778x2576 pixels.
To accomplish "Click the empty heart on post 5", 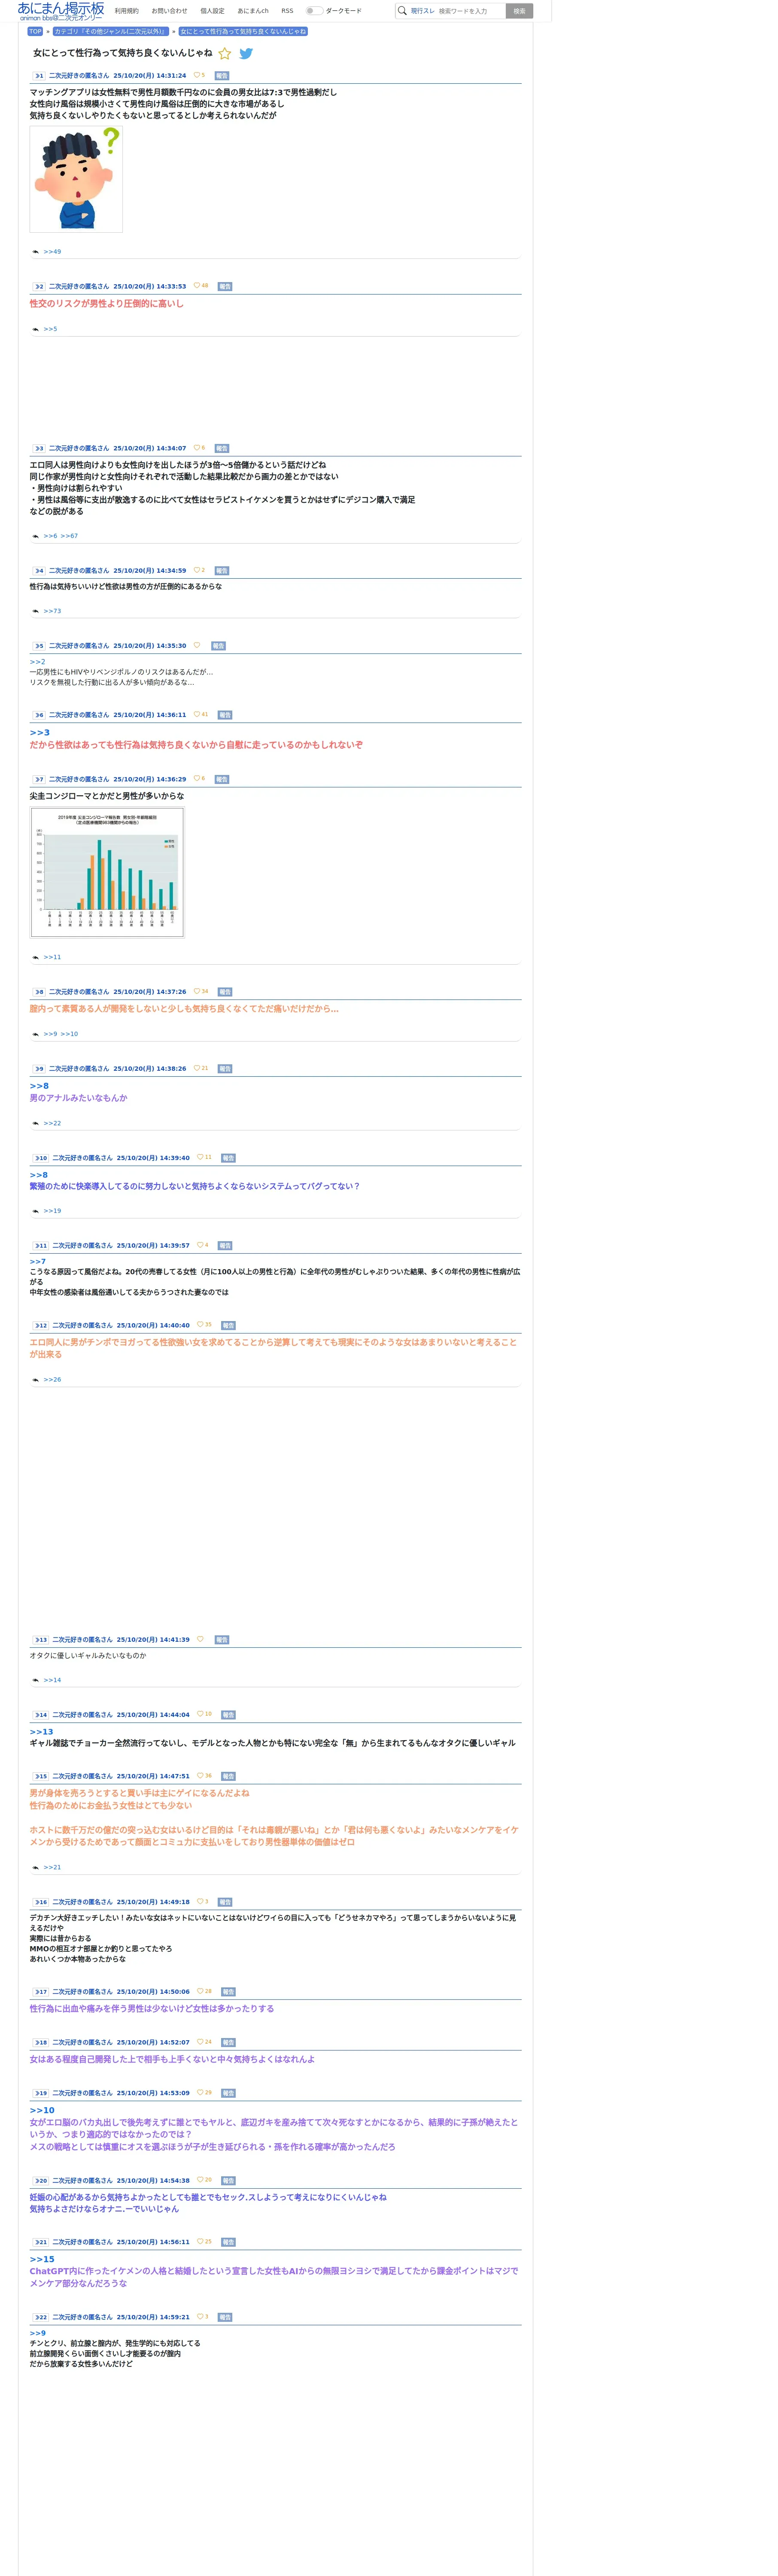I will click(197, 645).
